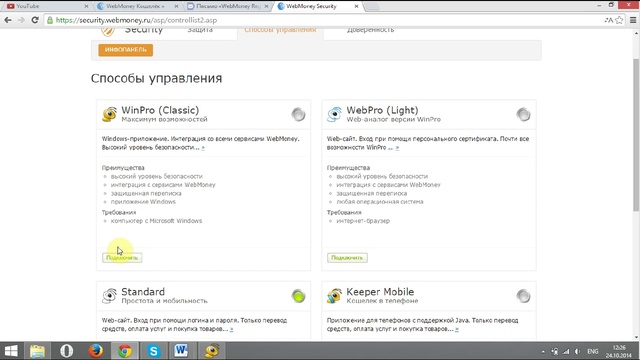Image resolution: width=640 pixels, height=360 pixels.
Task: Click the green padlock security icon
Action: tap(50, 20)
